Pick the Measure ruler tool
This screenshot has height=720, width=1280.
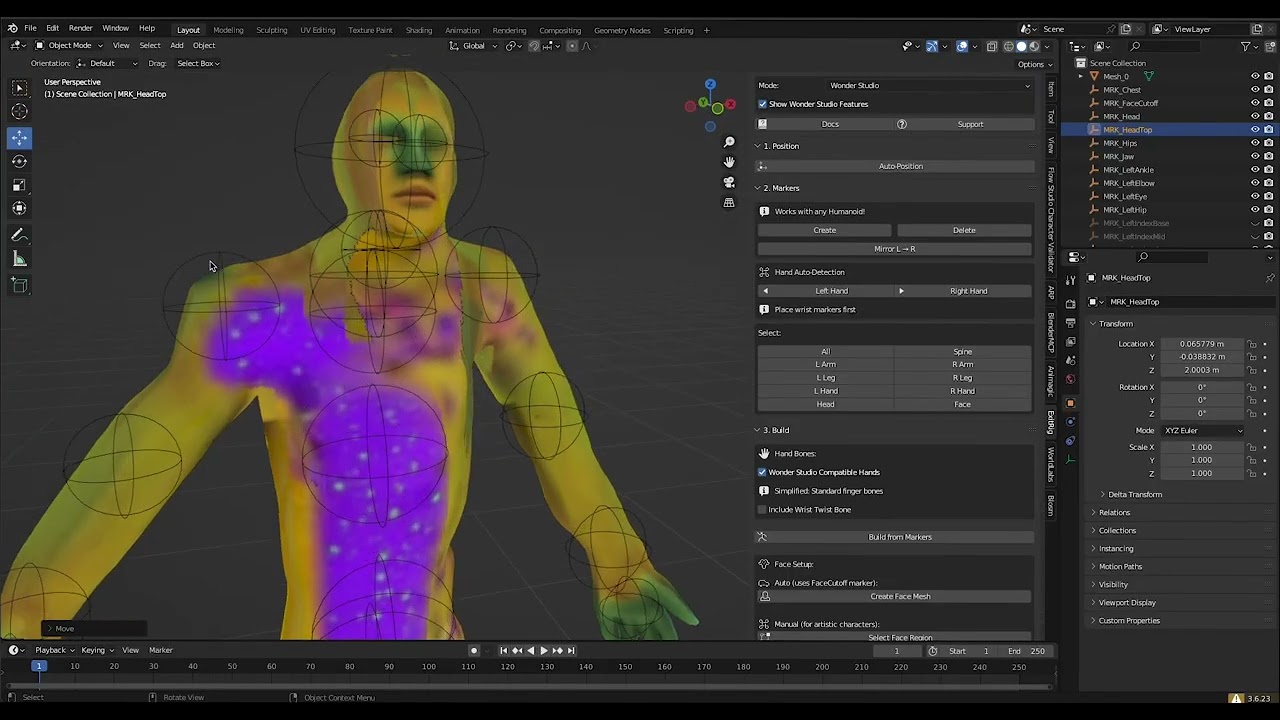click(x=19, y=260)
